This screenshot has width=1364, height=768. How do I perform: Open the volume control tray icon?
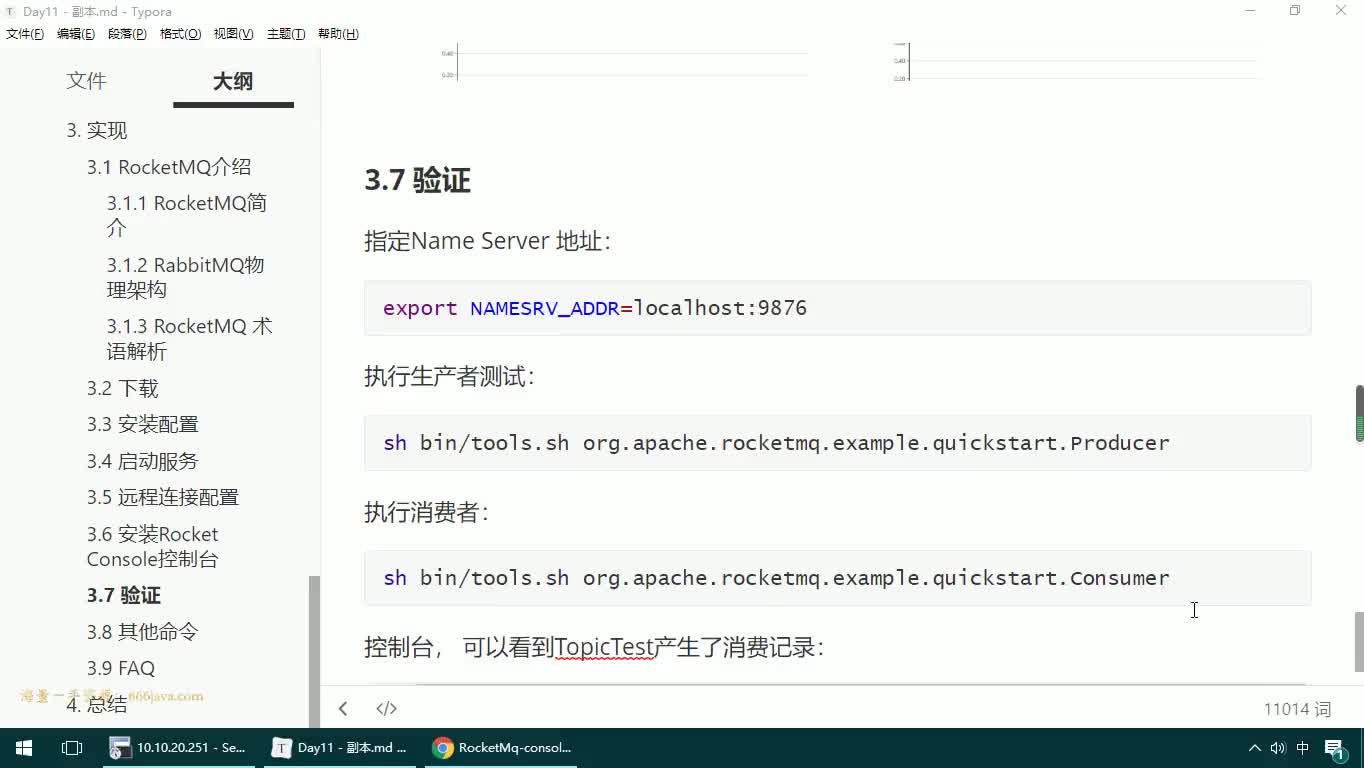pyautogui.click(x=1278, y=747)
